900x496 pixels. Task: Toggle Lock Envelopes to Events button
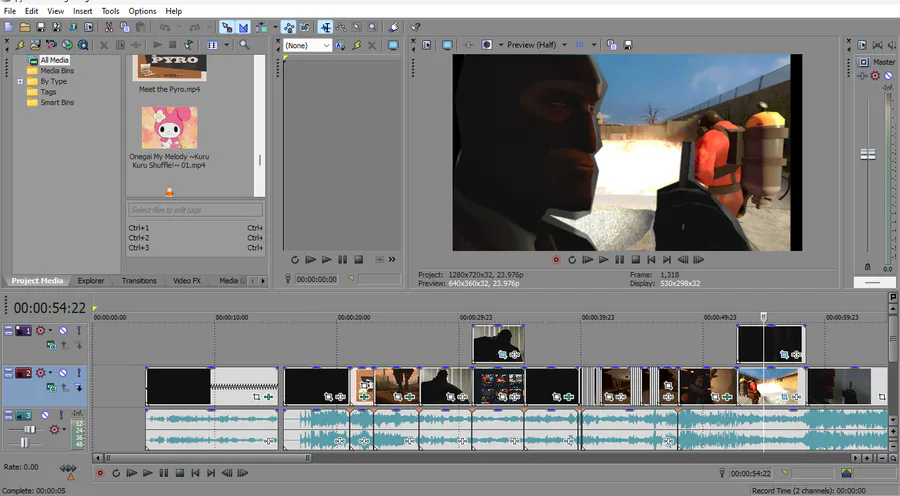(289, 27)
